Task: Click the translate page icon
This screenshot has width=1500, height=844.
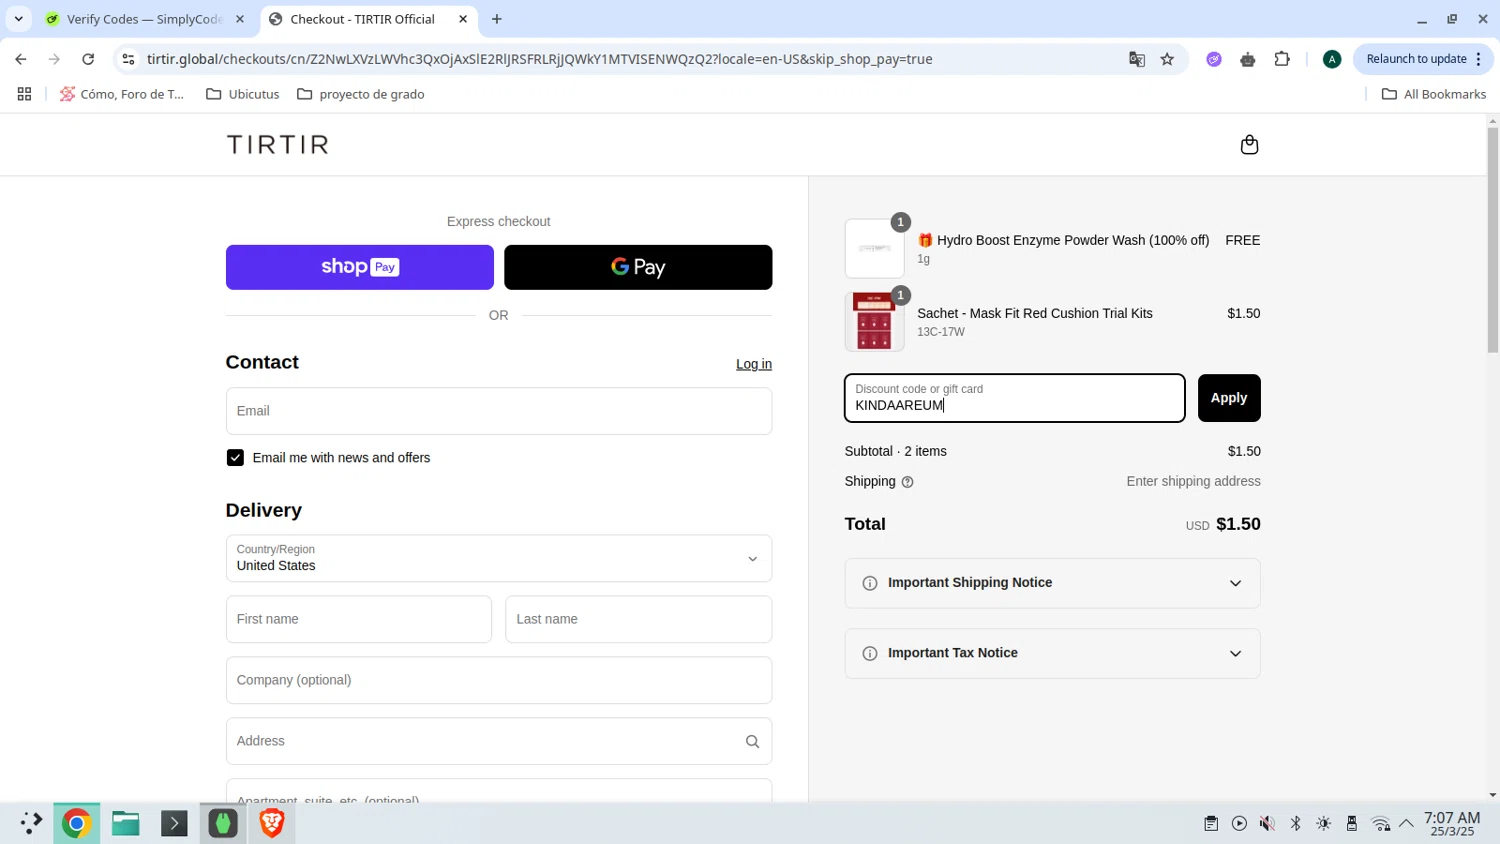Action: (1137, 59)
